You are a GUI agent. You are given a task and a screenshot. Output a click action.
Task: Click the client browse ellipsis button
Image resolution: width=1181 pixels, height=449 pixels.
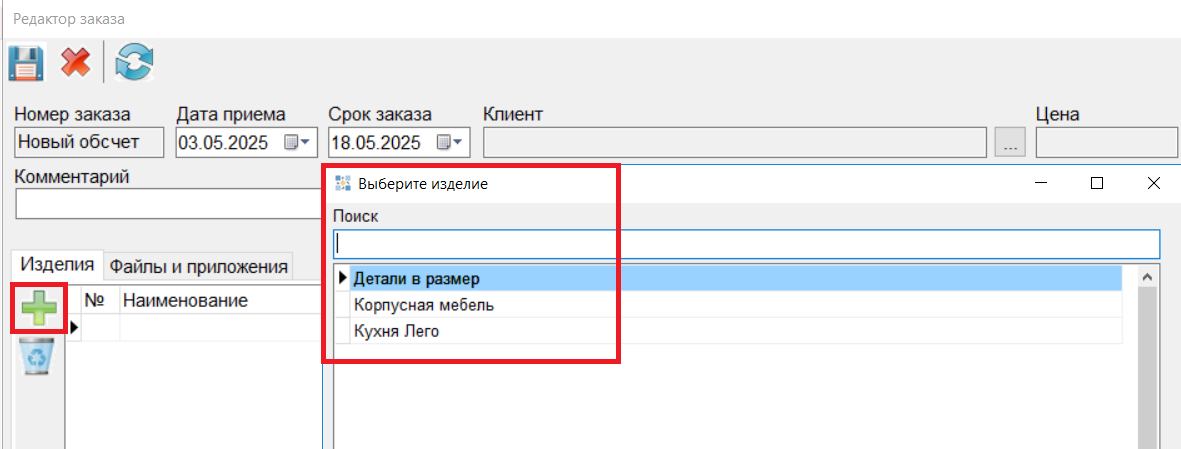tap(1010, 144)
